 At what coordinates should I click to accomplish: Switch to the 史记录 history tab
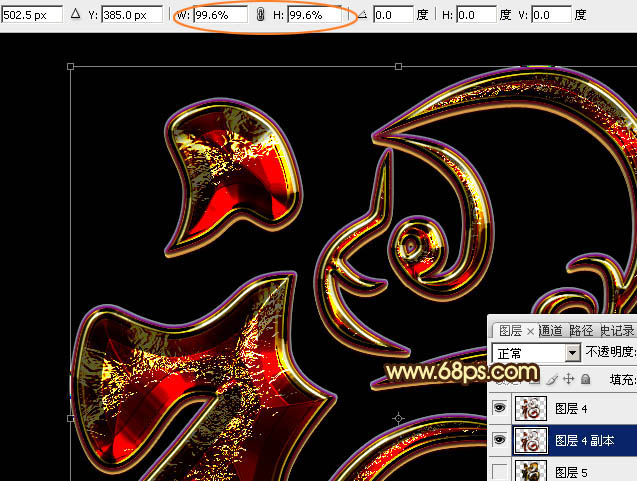(x=617, y=331)
